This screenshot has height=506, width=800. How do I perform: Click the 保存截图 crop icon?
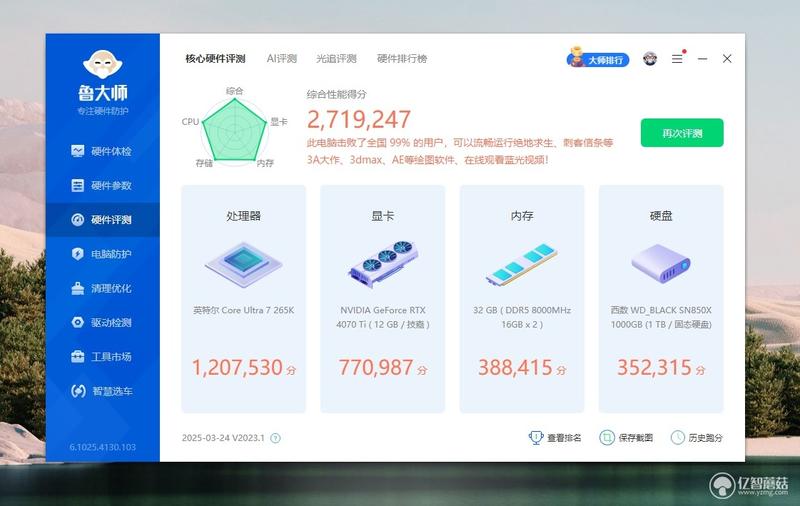pyautogui.click(x=607, y=438)
